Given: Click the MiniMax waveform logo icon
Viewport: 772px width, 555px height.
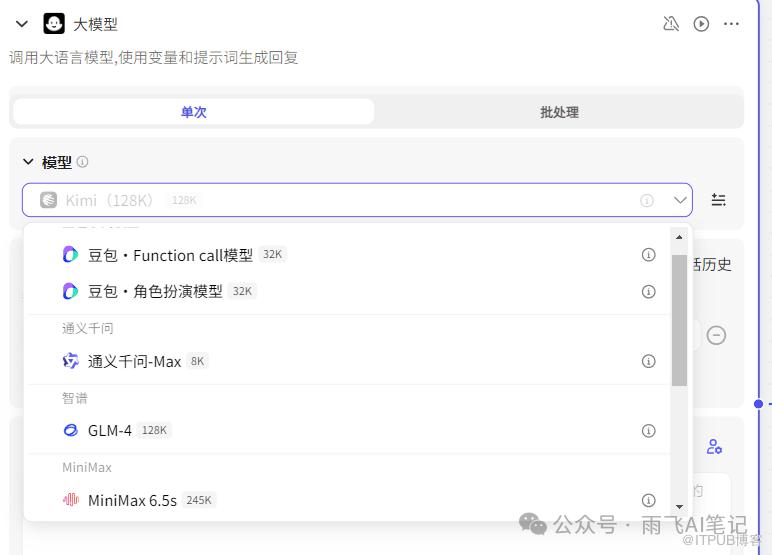Looking at the screenshot, I should pos(70,500).
